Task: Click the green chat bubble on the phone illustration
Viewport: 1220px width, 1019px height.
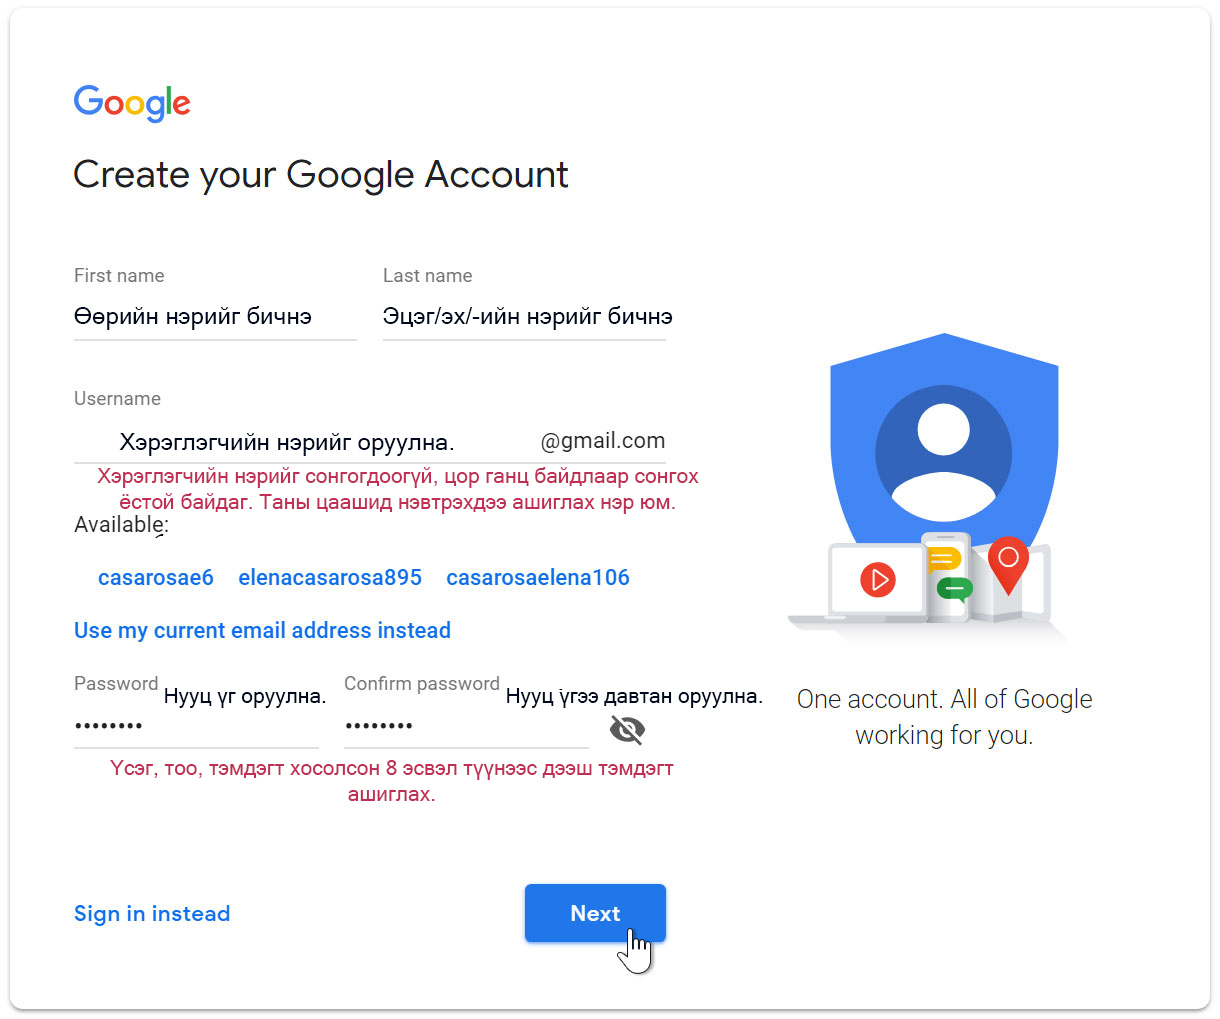Action: pos(954,588)
